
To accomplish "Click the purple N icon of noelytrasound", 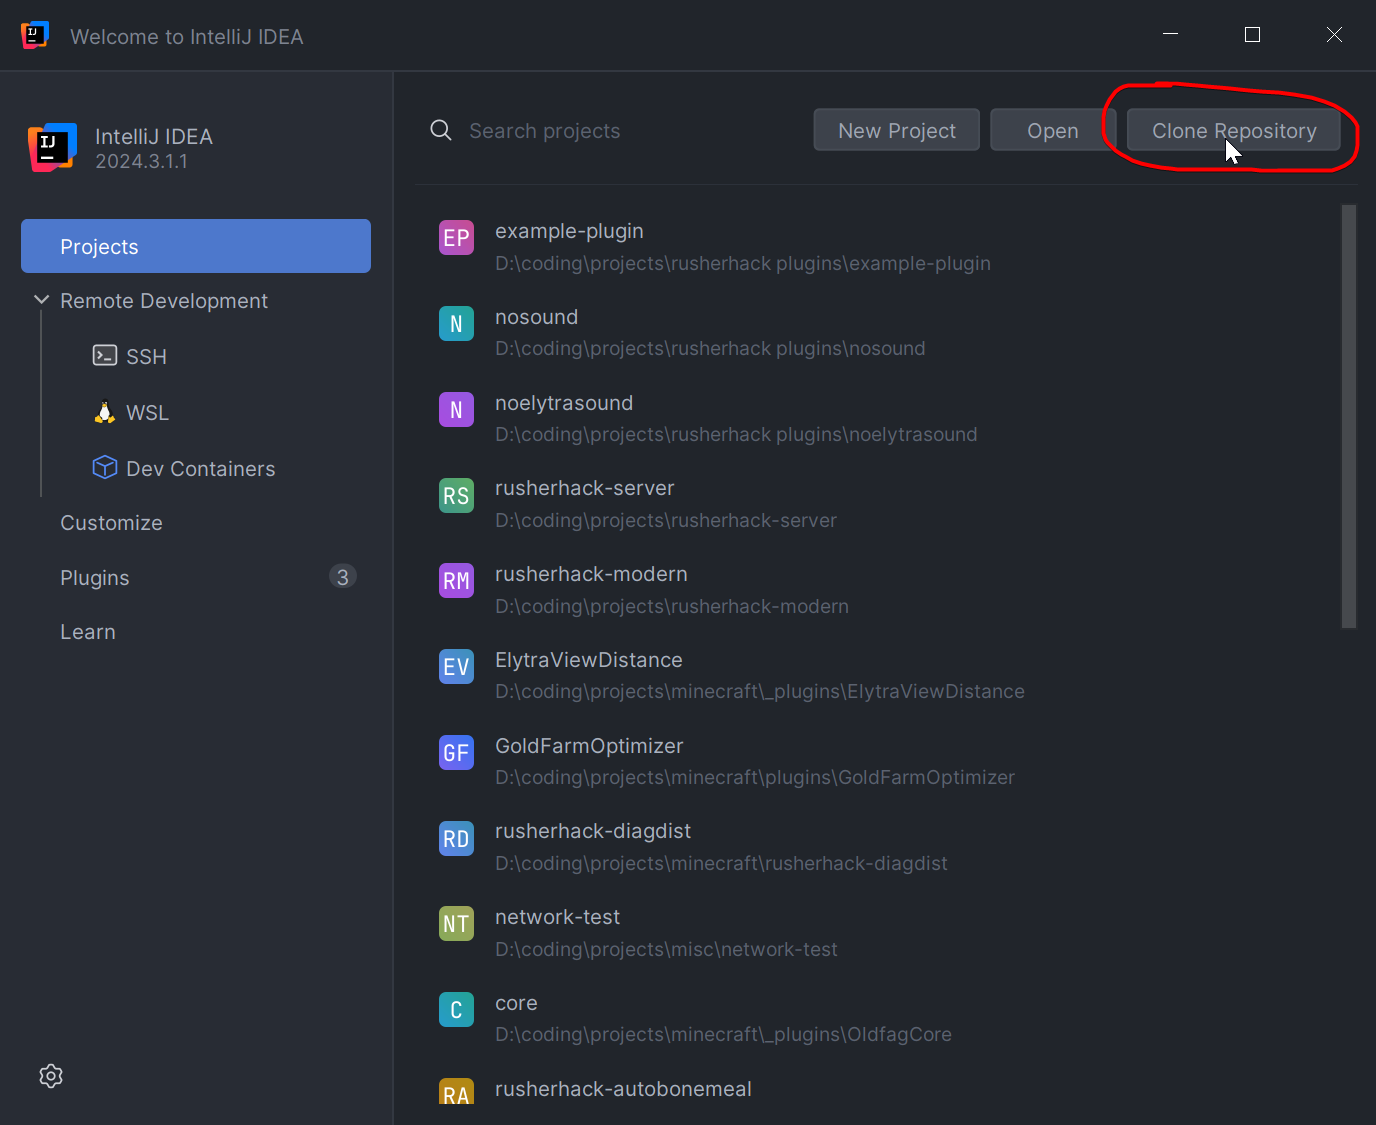I will tap(456, 410).
